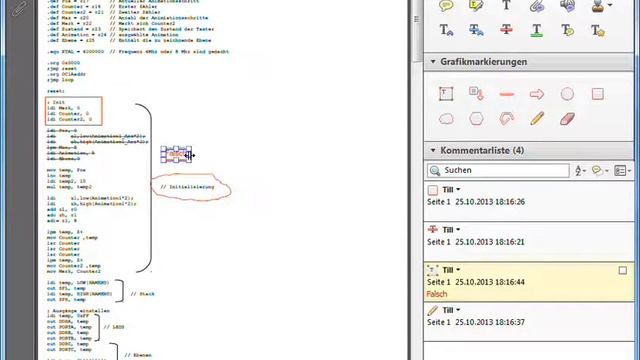Select the rectangle comment from 18:16:26
The height and width of the screenshot is (360, 640).
click(529, 202)
